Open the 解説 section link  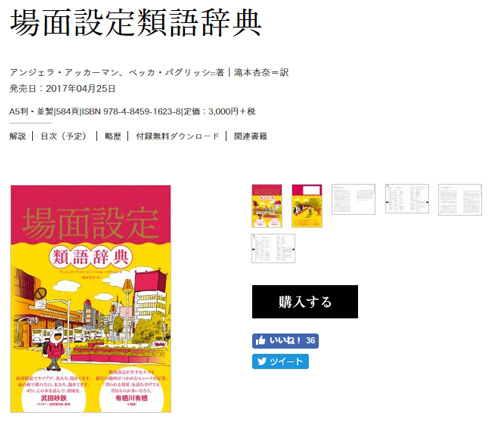[18, 136]
